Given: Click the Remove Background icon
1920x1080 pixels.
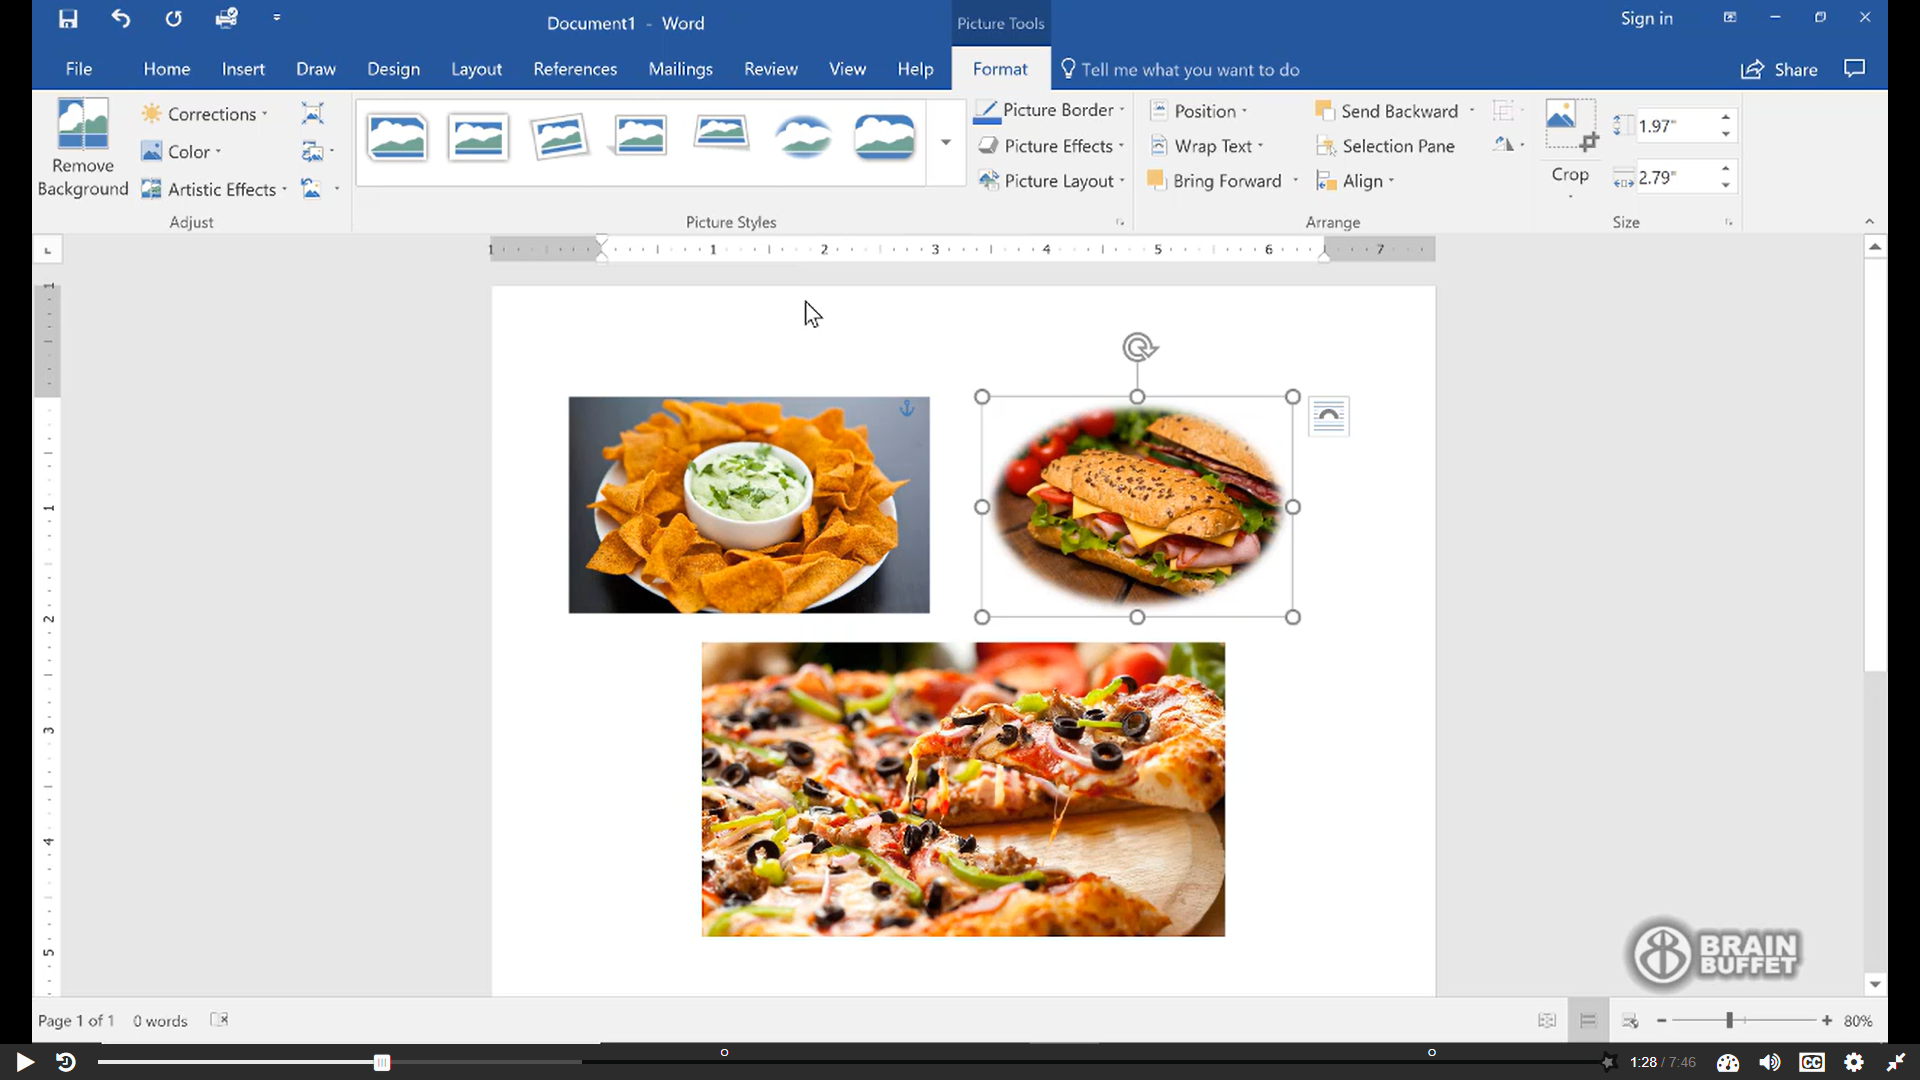Looking at the screenshot, I should (x=83, y=124).
